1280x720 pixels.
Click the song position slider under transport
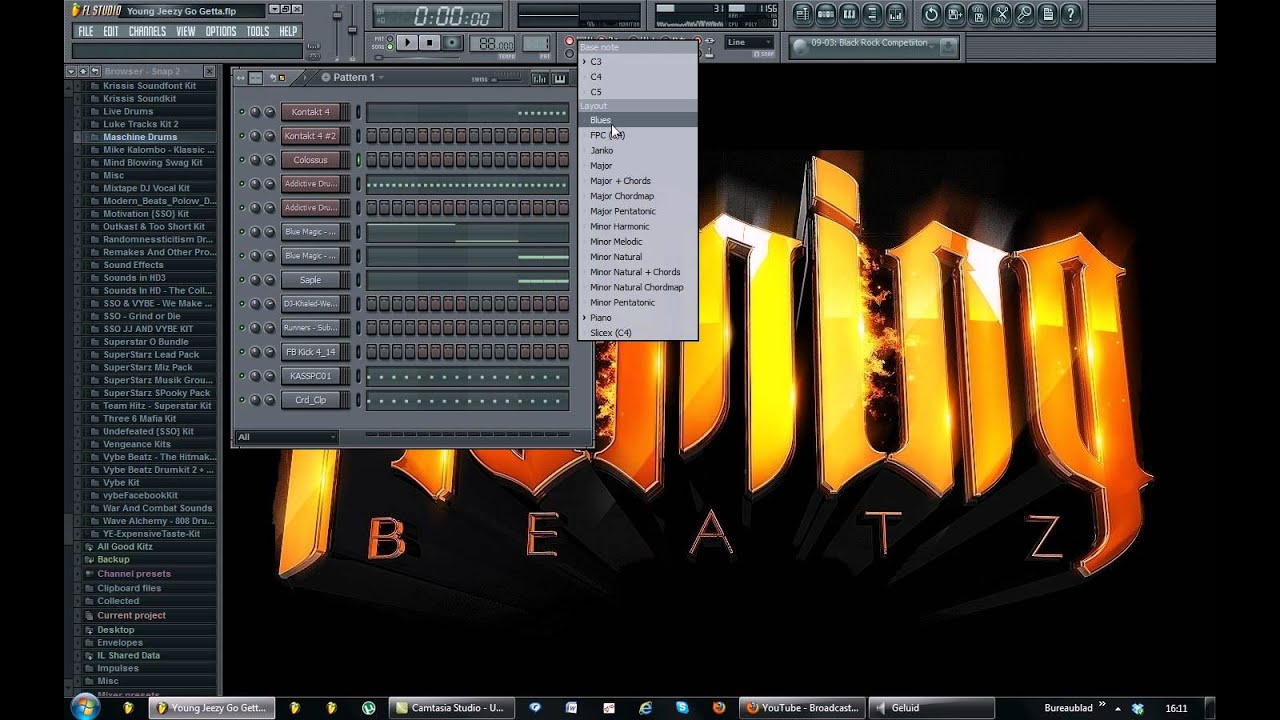[417, 57]
